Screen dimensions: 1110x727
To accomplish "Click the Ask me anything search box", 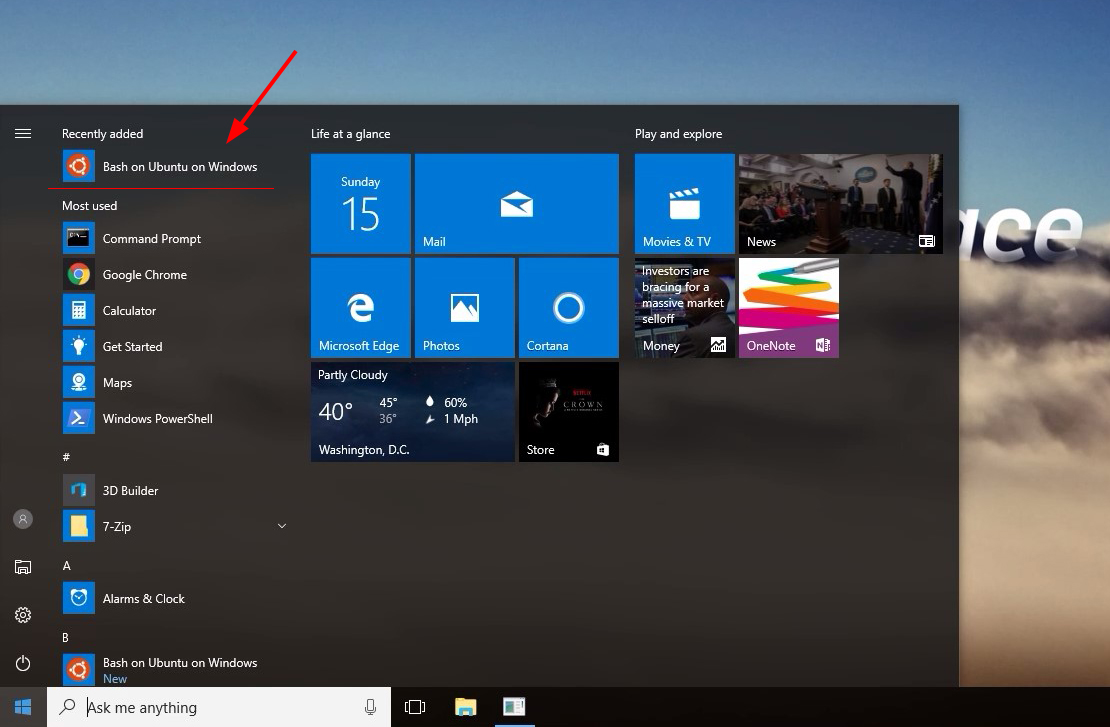I will coord(219,706).
